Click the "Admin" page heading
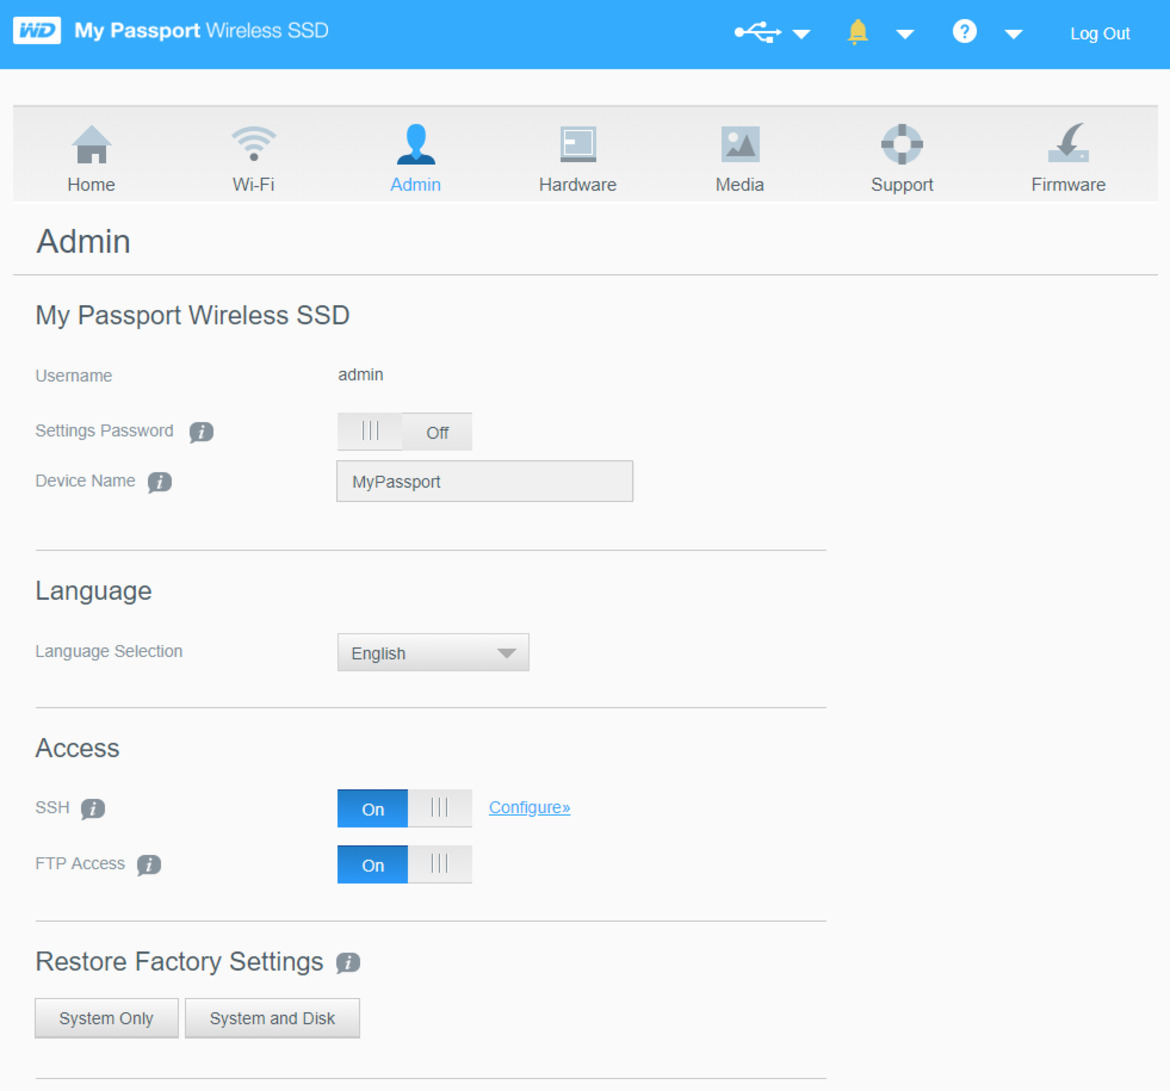Viewport: 1170px width, 1091px height. (84, 242)
